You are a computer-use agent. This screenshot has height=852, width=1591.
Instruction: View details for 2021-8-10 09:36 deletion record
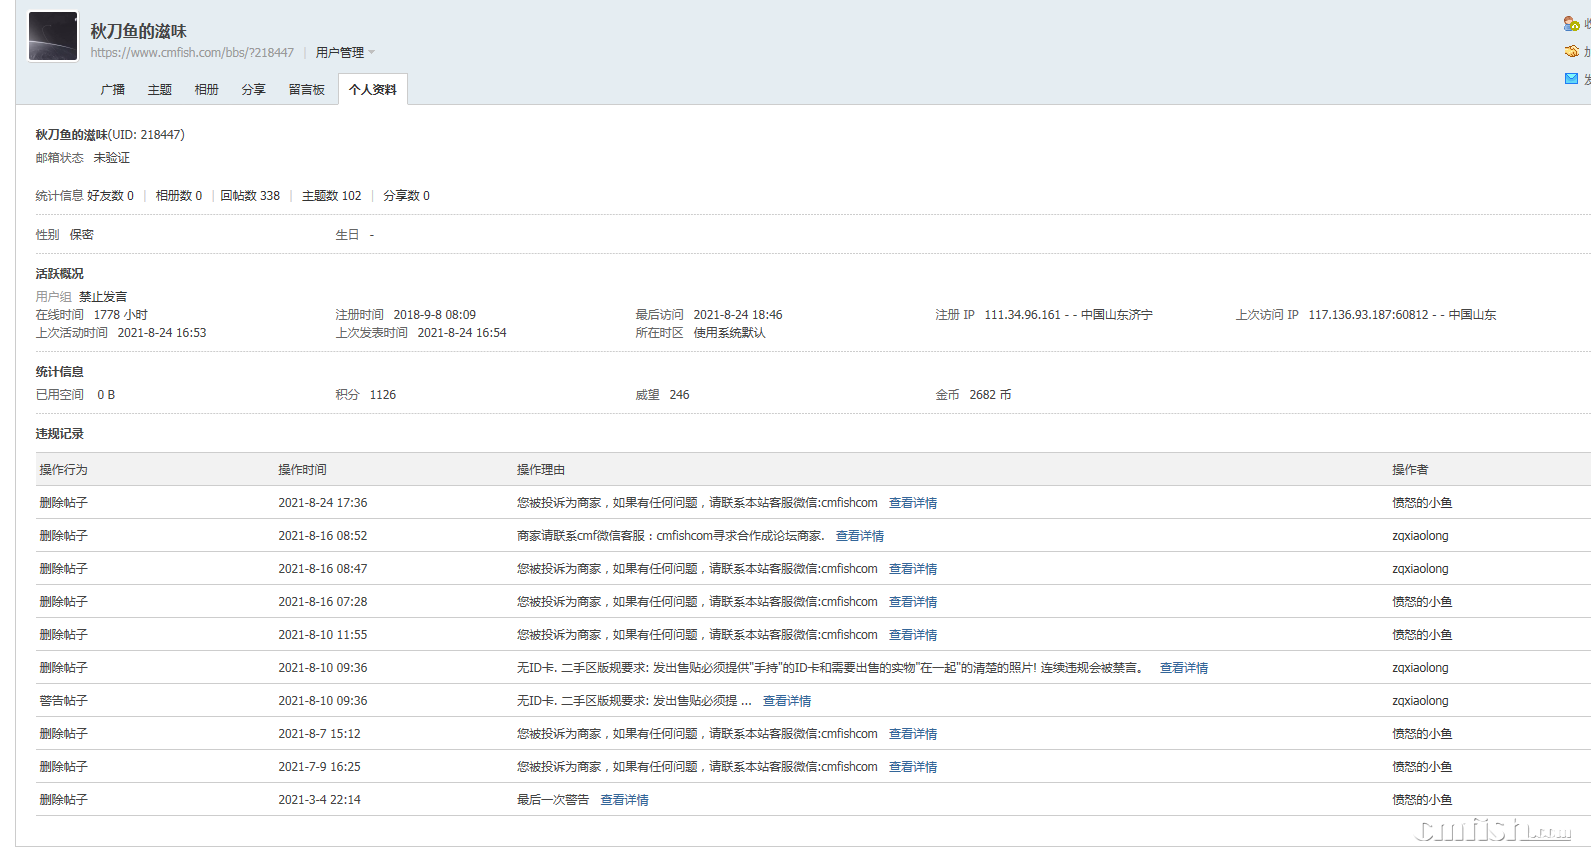(1184, 668)
